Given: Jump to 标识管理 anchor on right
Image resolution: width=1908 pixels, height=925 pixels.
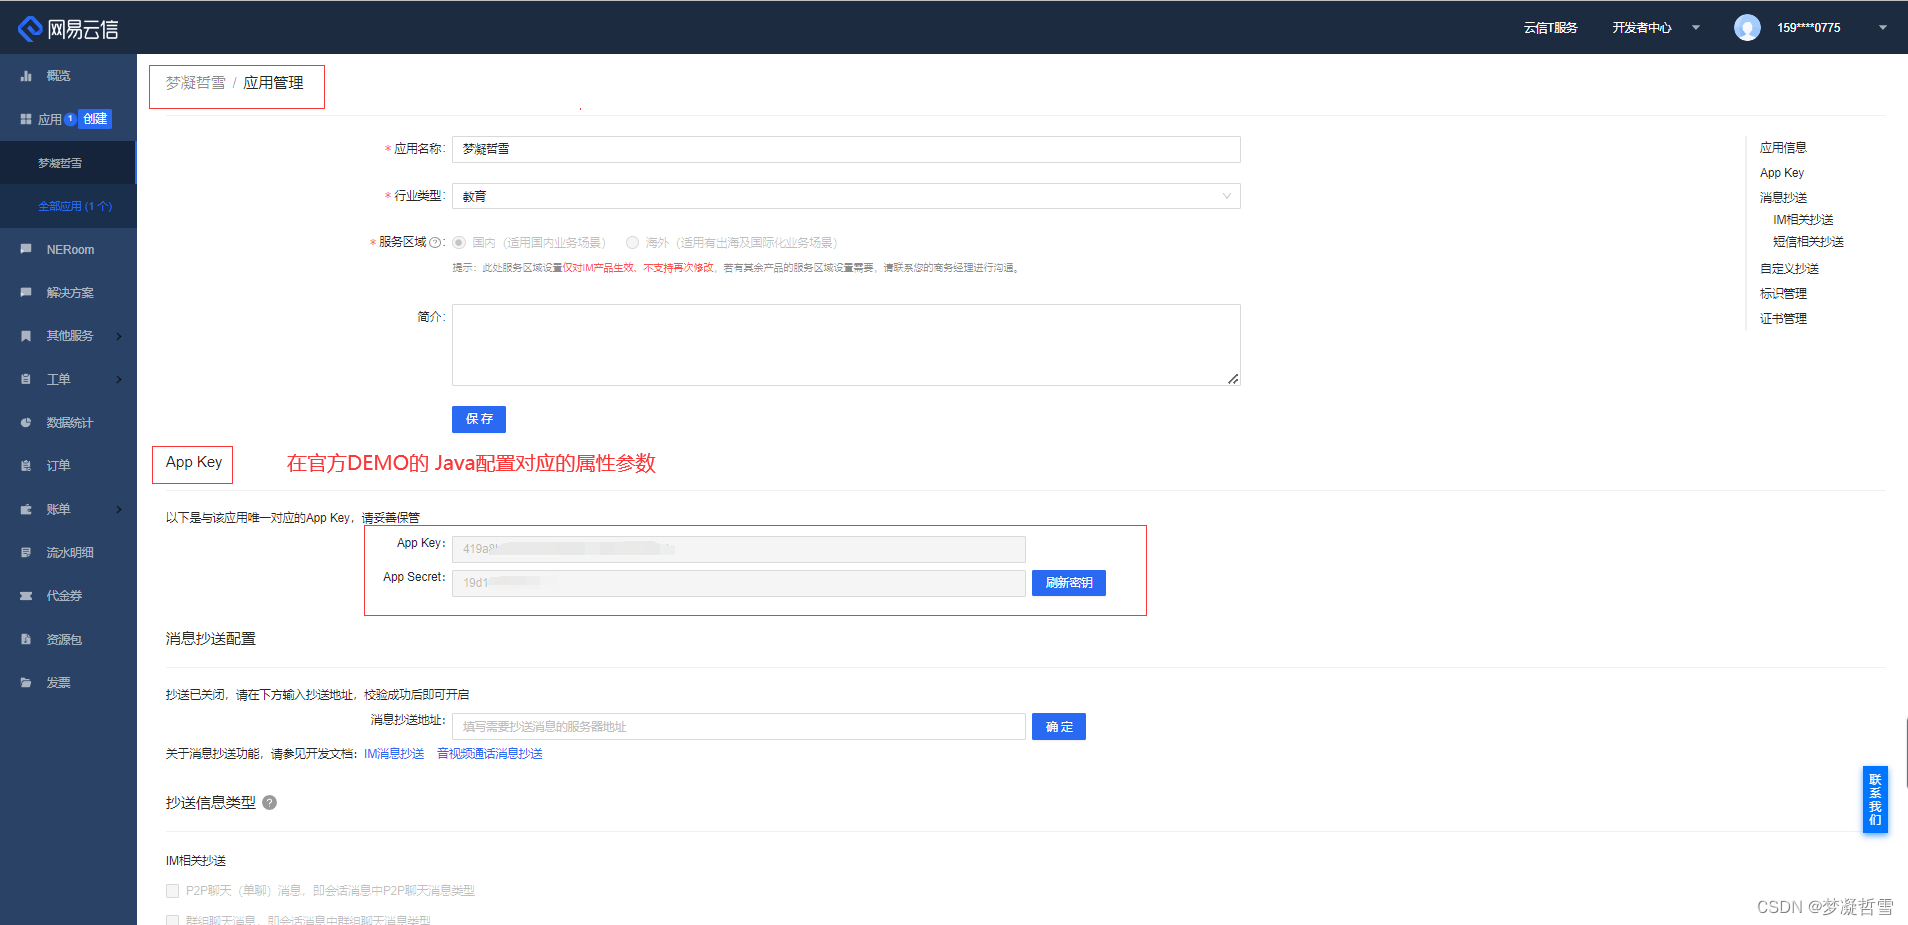Looking at the screenshot, I should (1783, 294).
